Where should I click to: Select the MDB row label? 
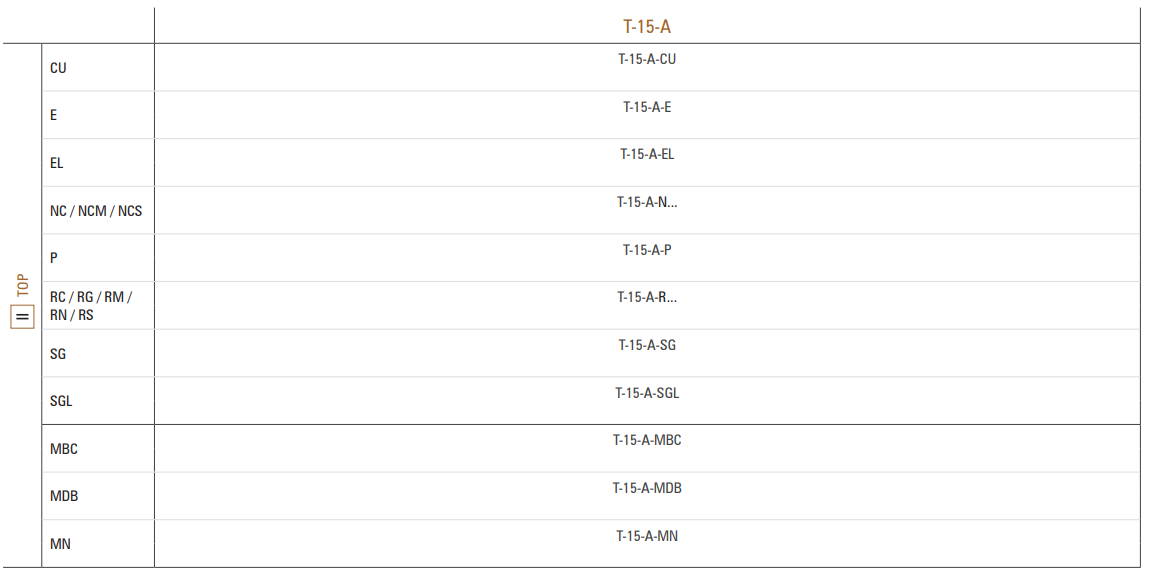(x=64, y=497)
